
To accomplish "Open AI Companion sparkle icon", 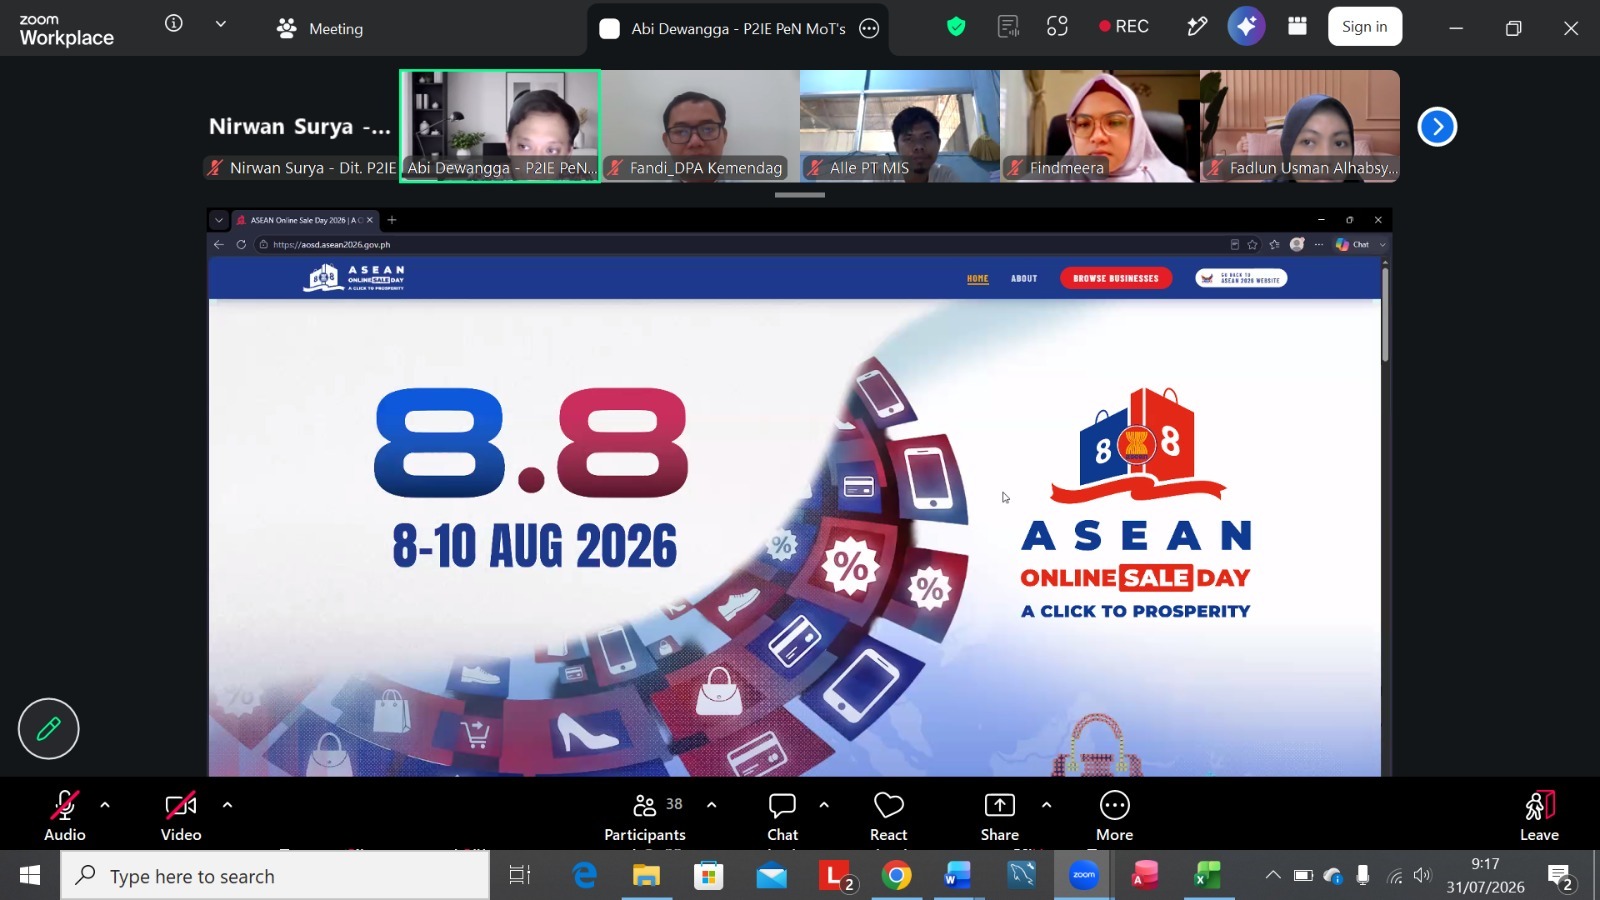I will click(1246, 27).
